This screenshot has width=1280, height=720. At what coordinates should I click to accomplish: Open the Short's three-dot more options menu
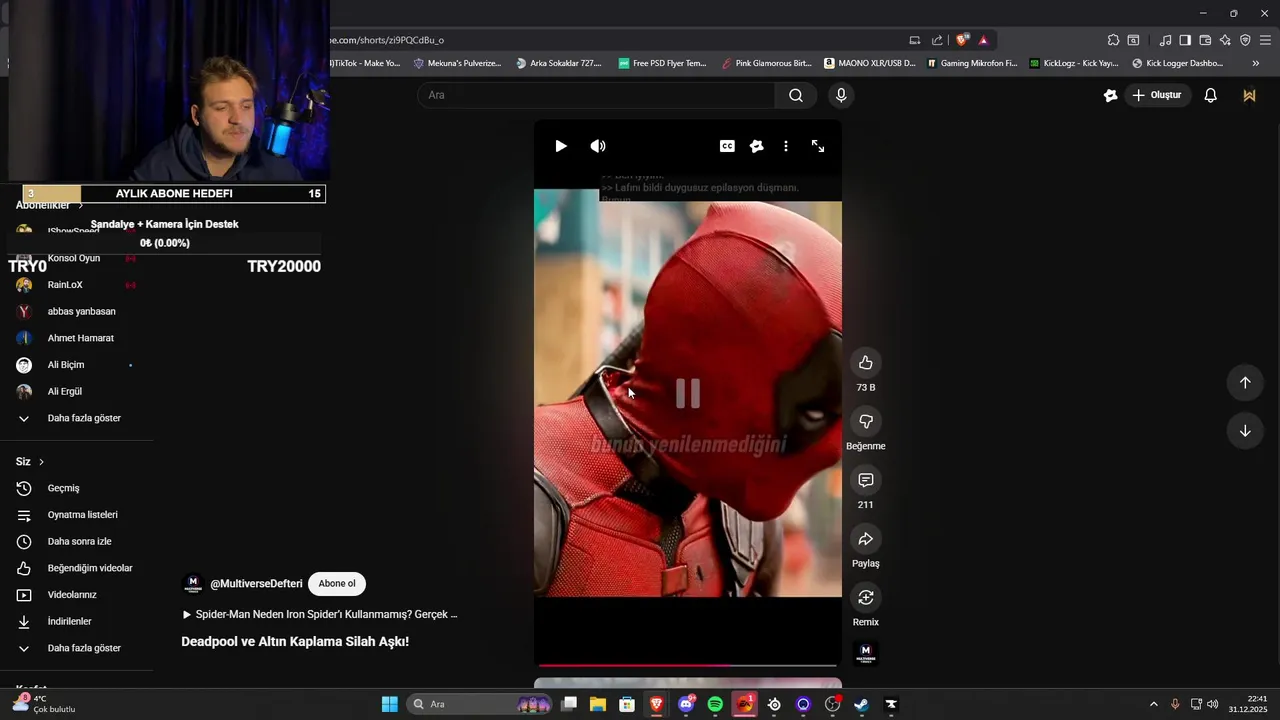(786, 146)
